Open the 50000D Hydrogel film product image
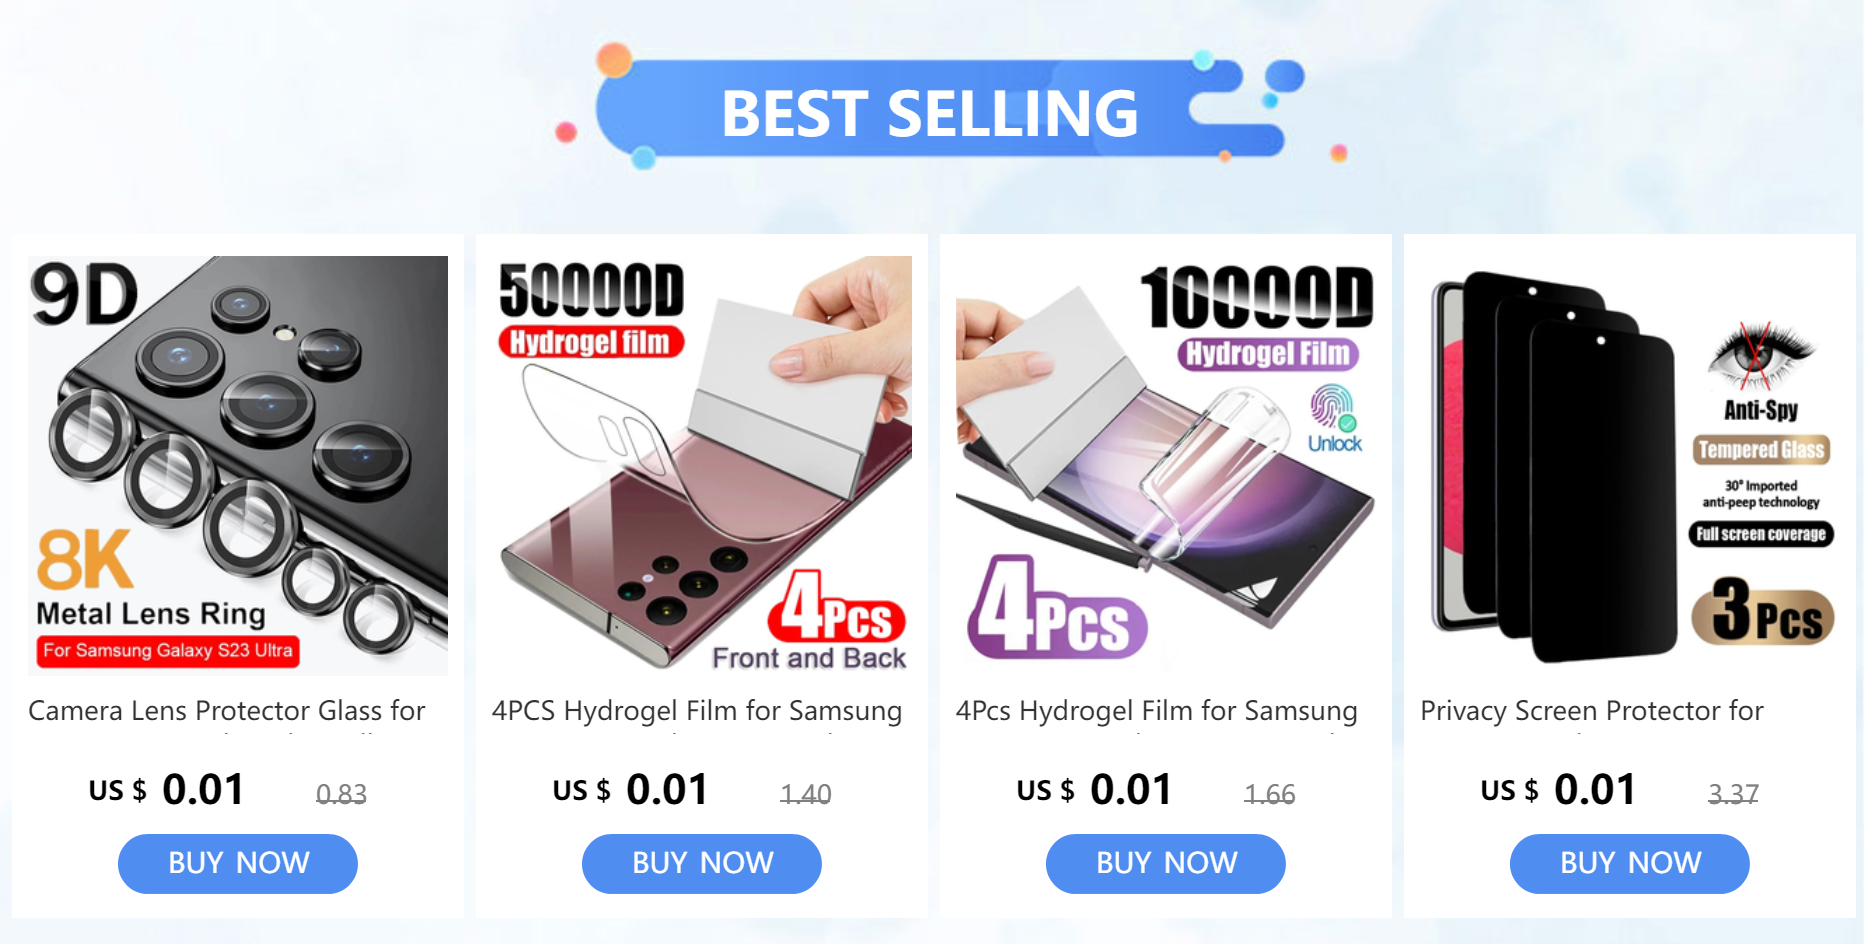 tap(702, 465)
